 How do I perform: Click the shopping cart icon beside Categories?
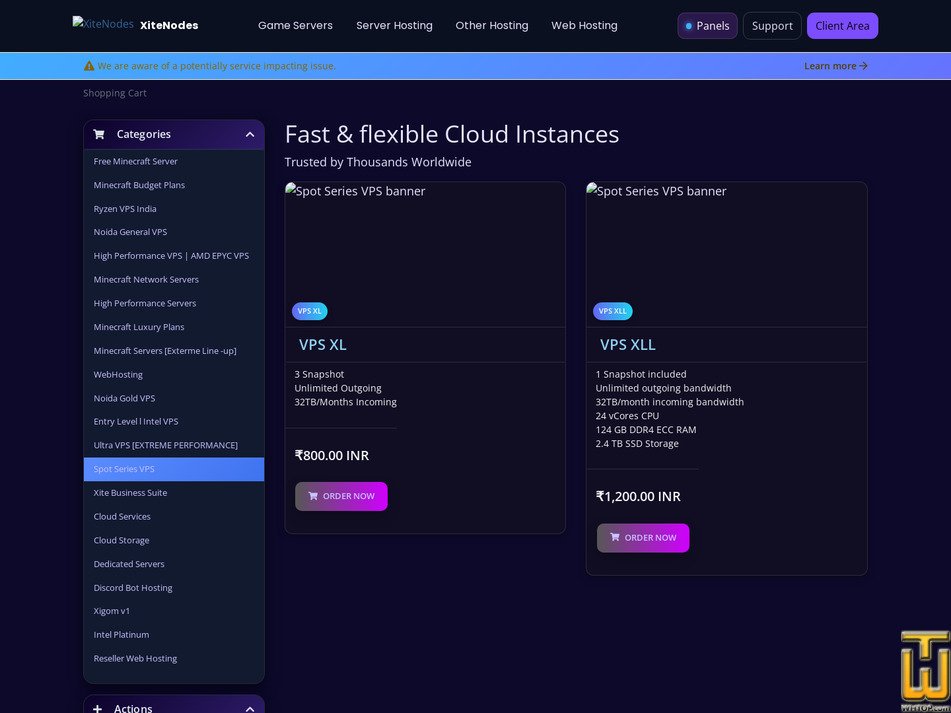99,134
